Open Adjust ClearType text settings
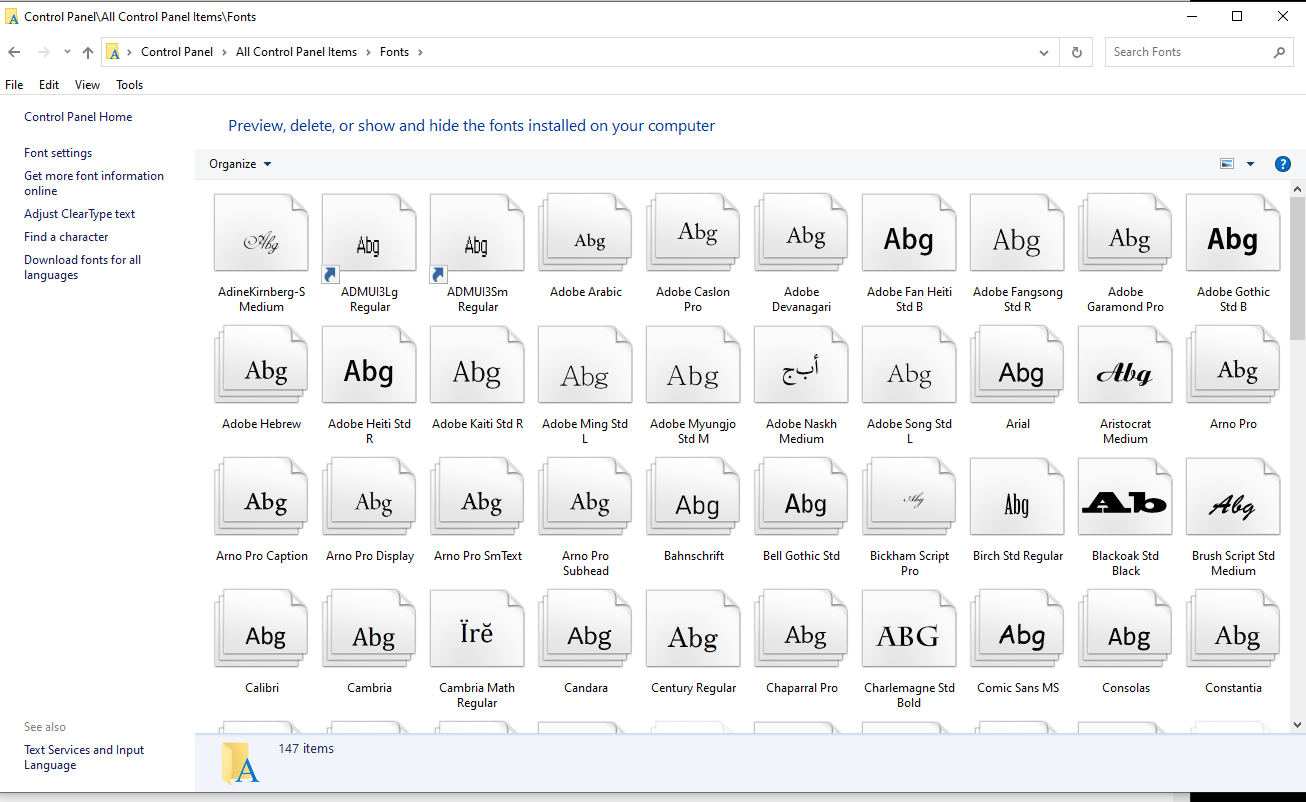The image size is (1306, 802). pyautogui.click(x=79, y=213)
